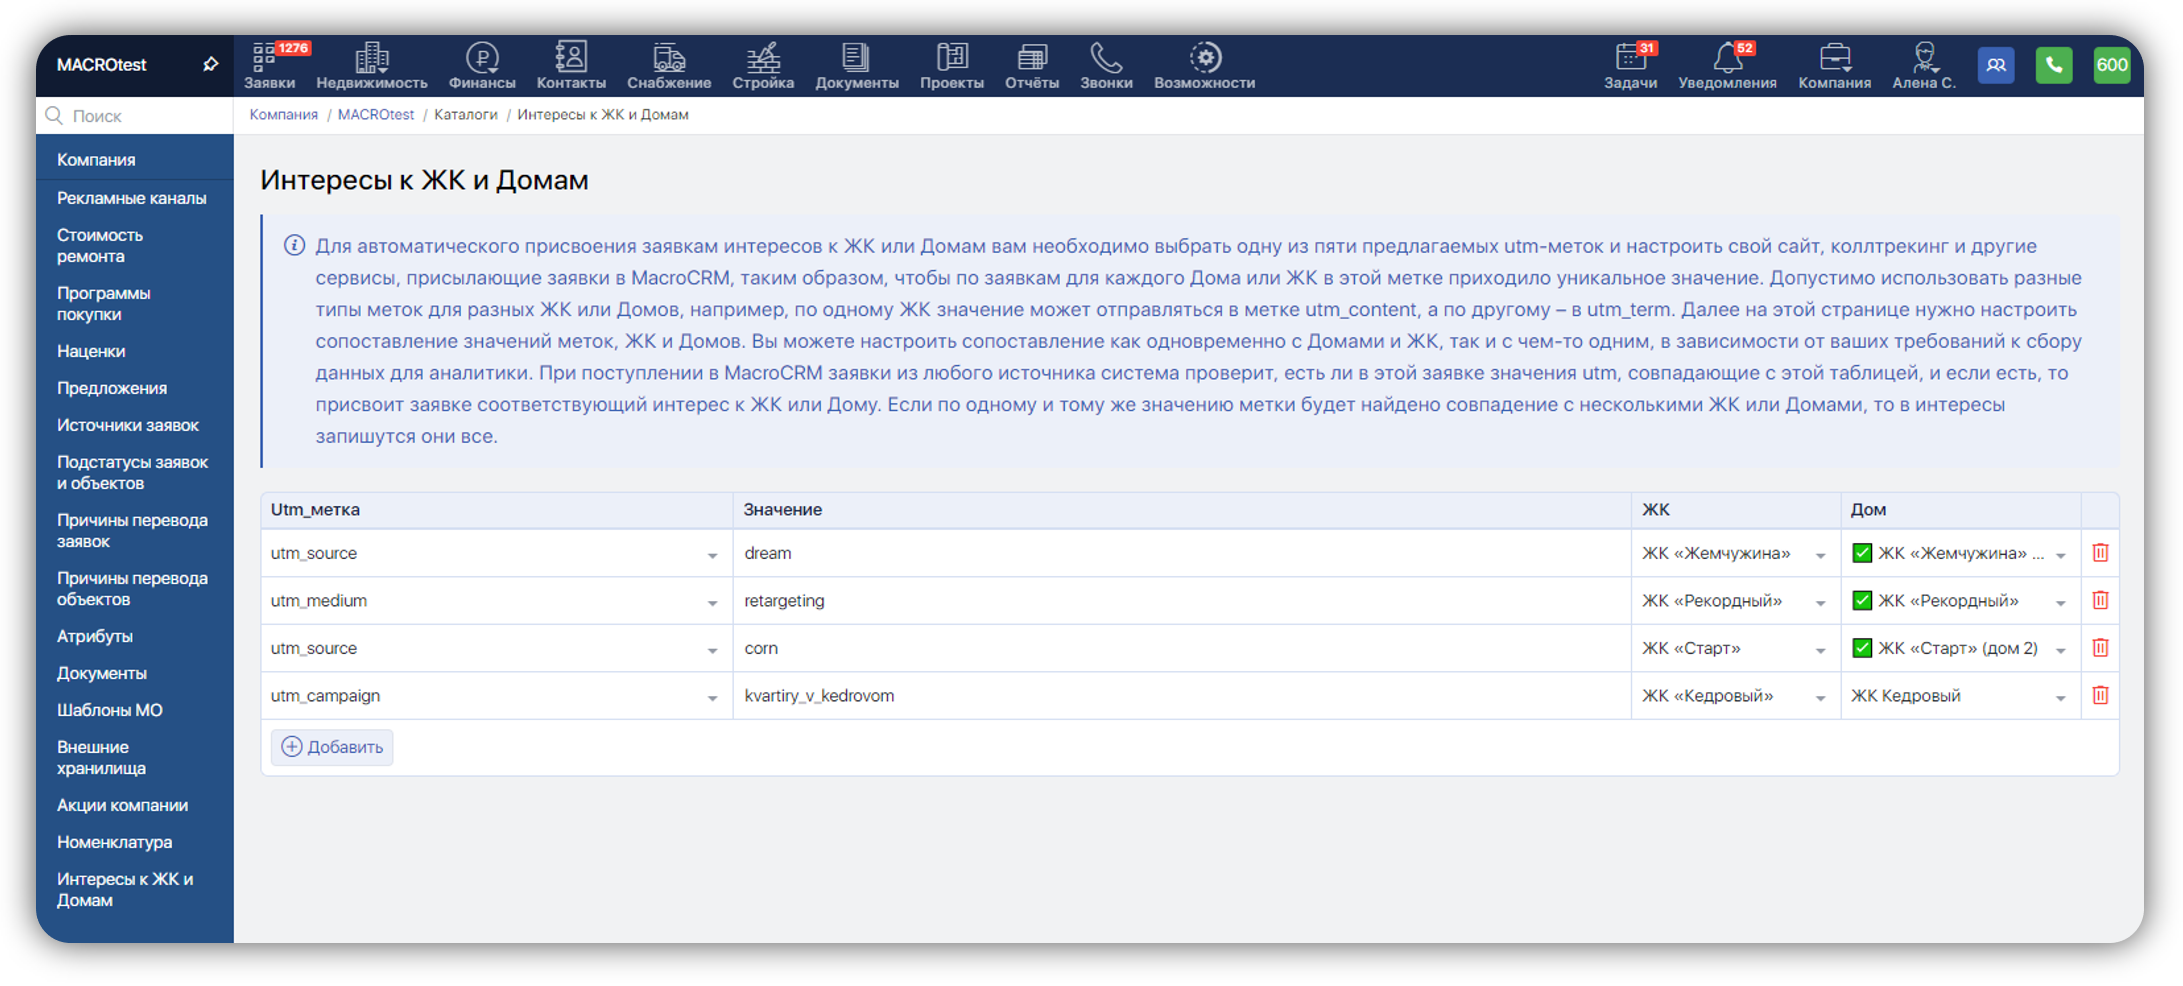Expand the utm_medium tag dropdown
This screenshot has height=986, width=2183.
(712, 602)
